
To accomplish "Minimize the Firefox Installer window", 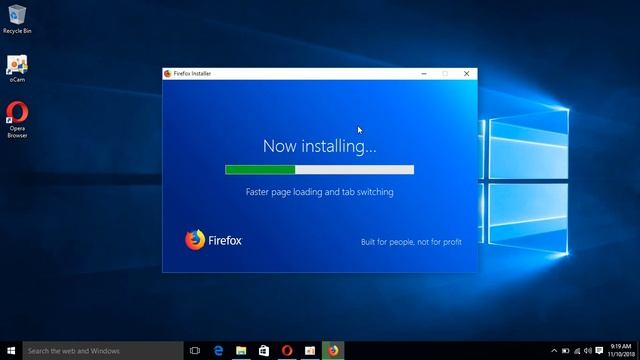I will 424,73.
